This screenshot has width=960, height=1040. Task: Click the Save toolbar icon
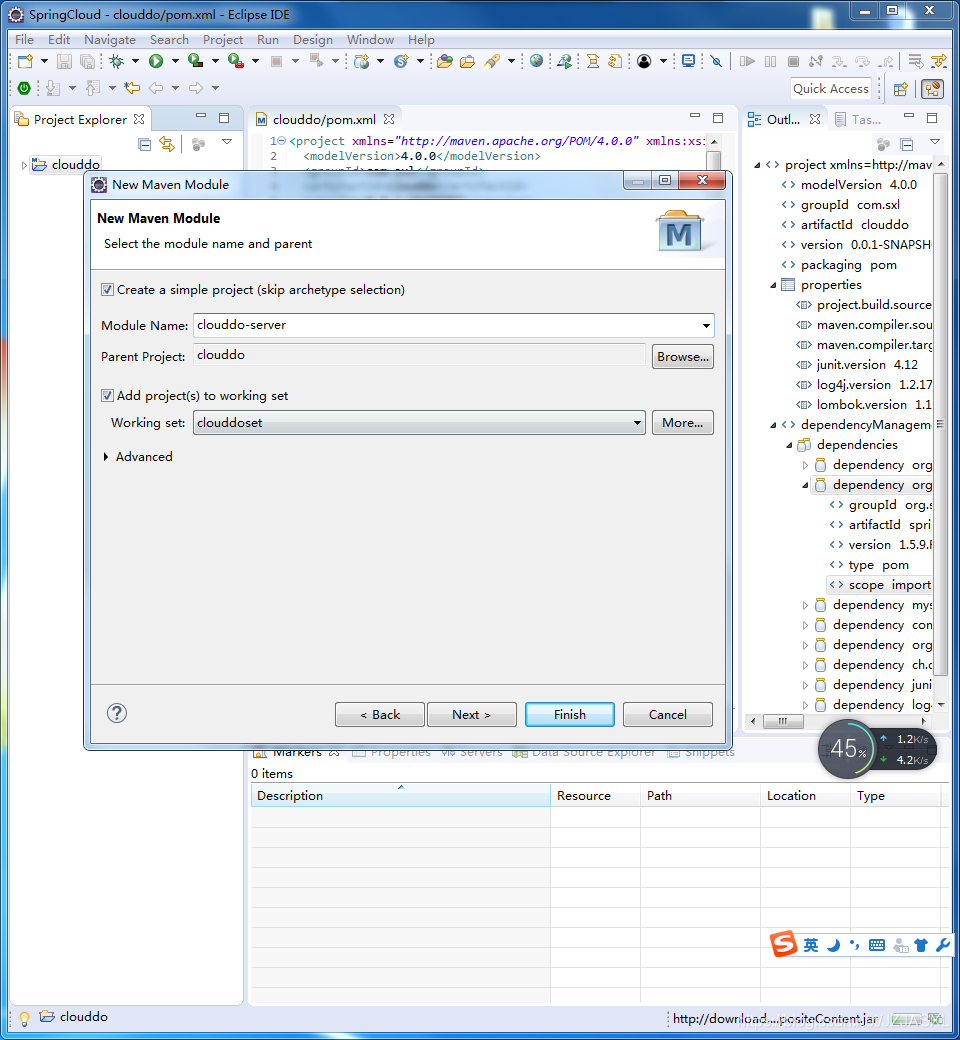(64, 62)
